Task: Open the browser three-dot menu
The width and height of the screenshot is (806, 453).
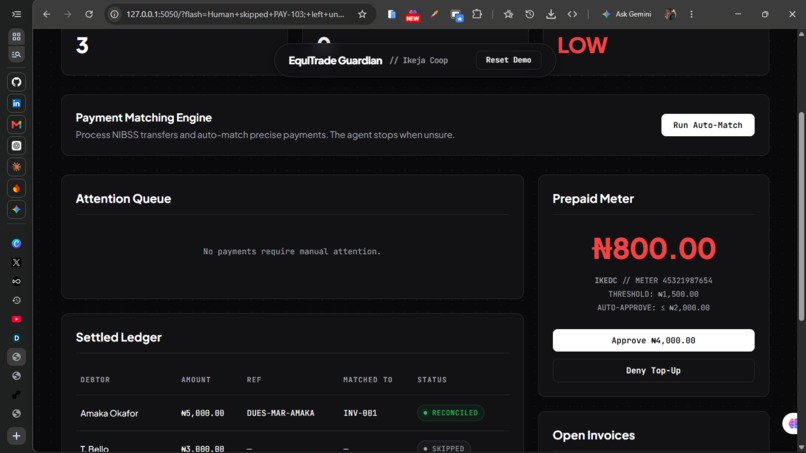Action: pos(691,14)
